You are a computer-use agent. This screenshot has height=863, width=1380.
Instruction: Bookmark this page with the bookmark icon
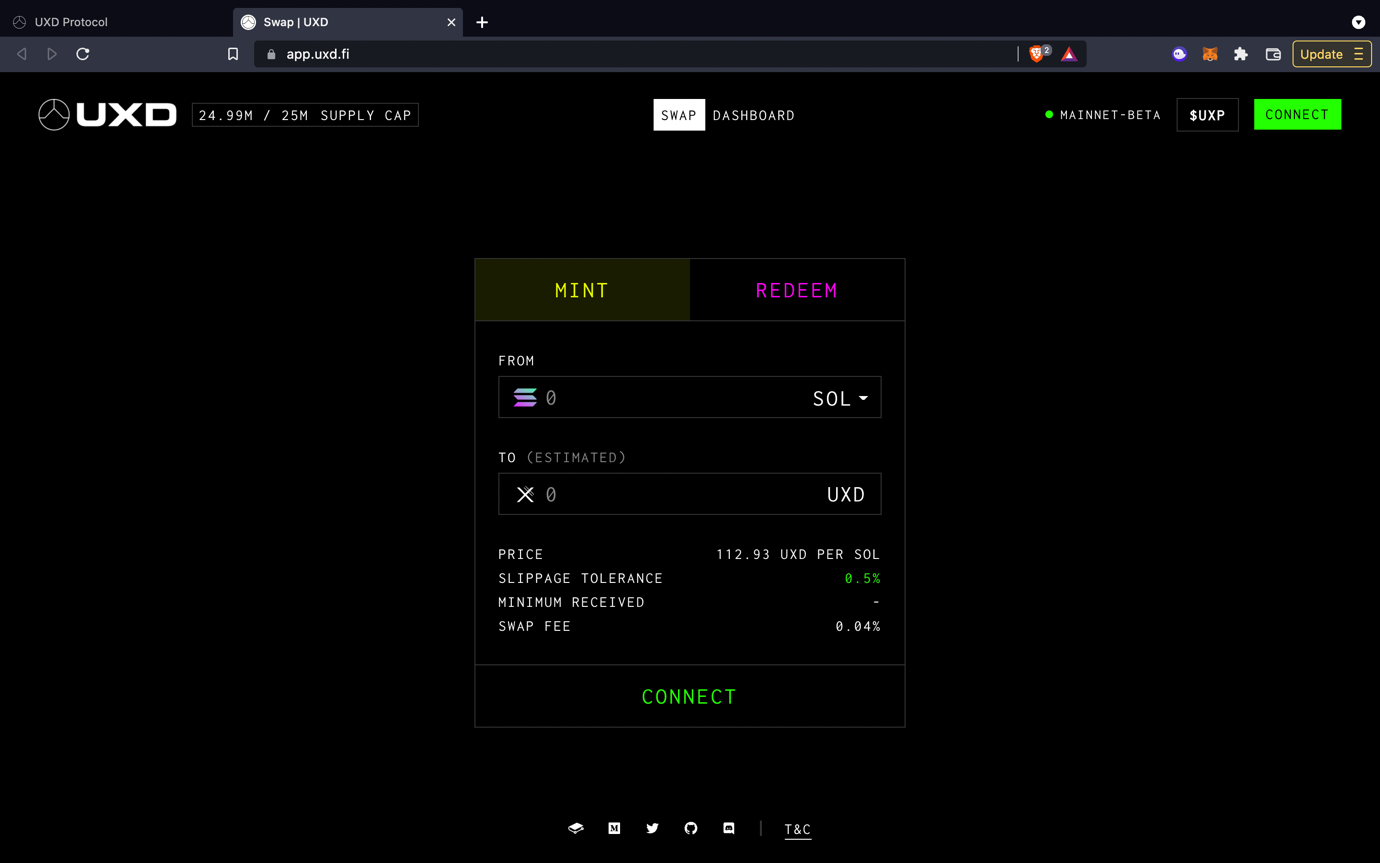pyautogui.click(x=233, y=54)
